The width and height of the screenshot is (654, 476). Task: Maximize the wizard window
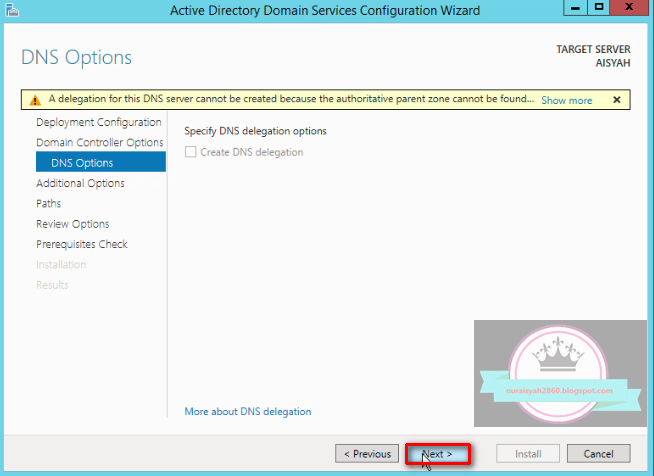click(x=599, y=8)
